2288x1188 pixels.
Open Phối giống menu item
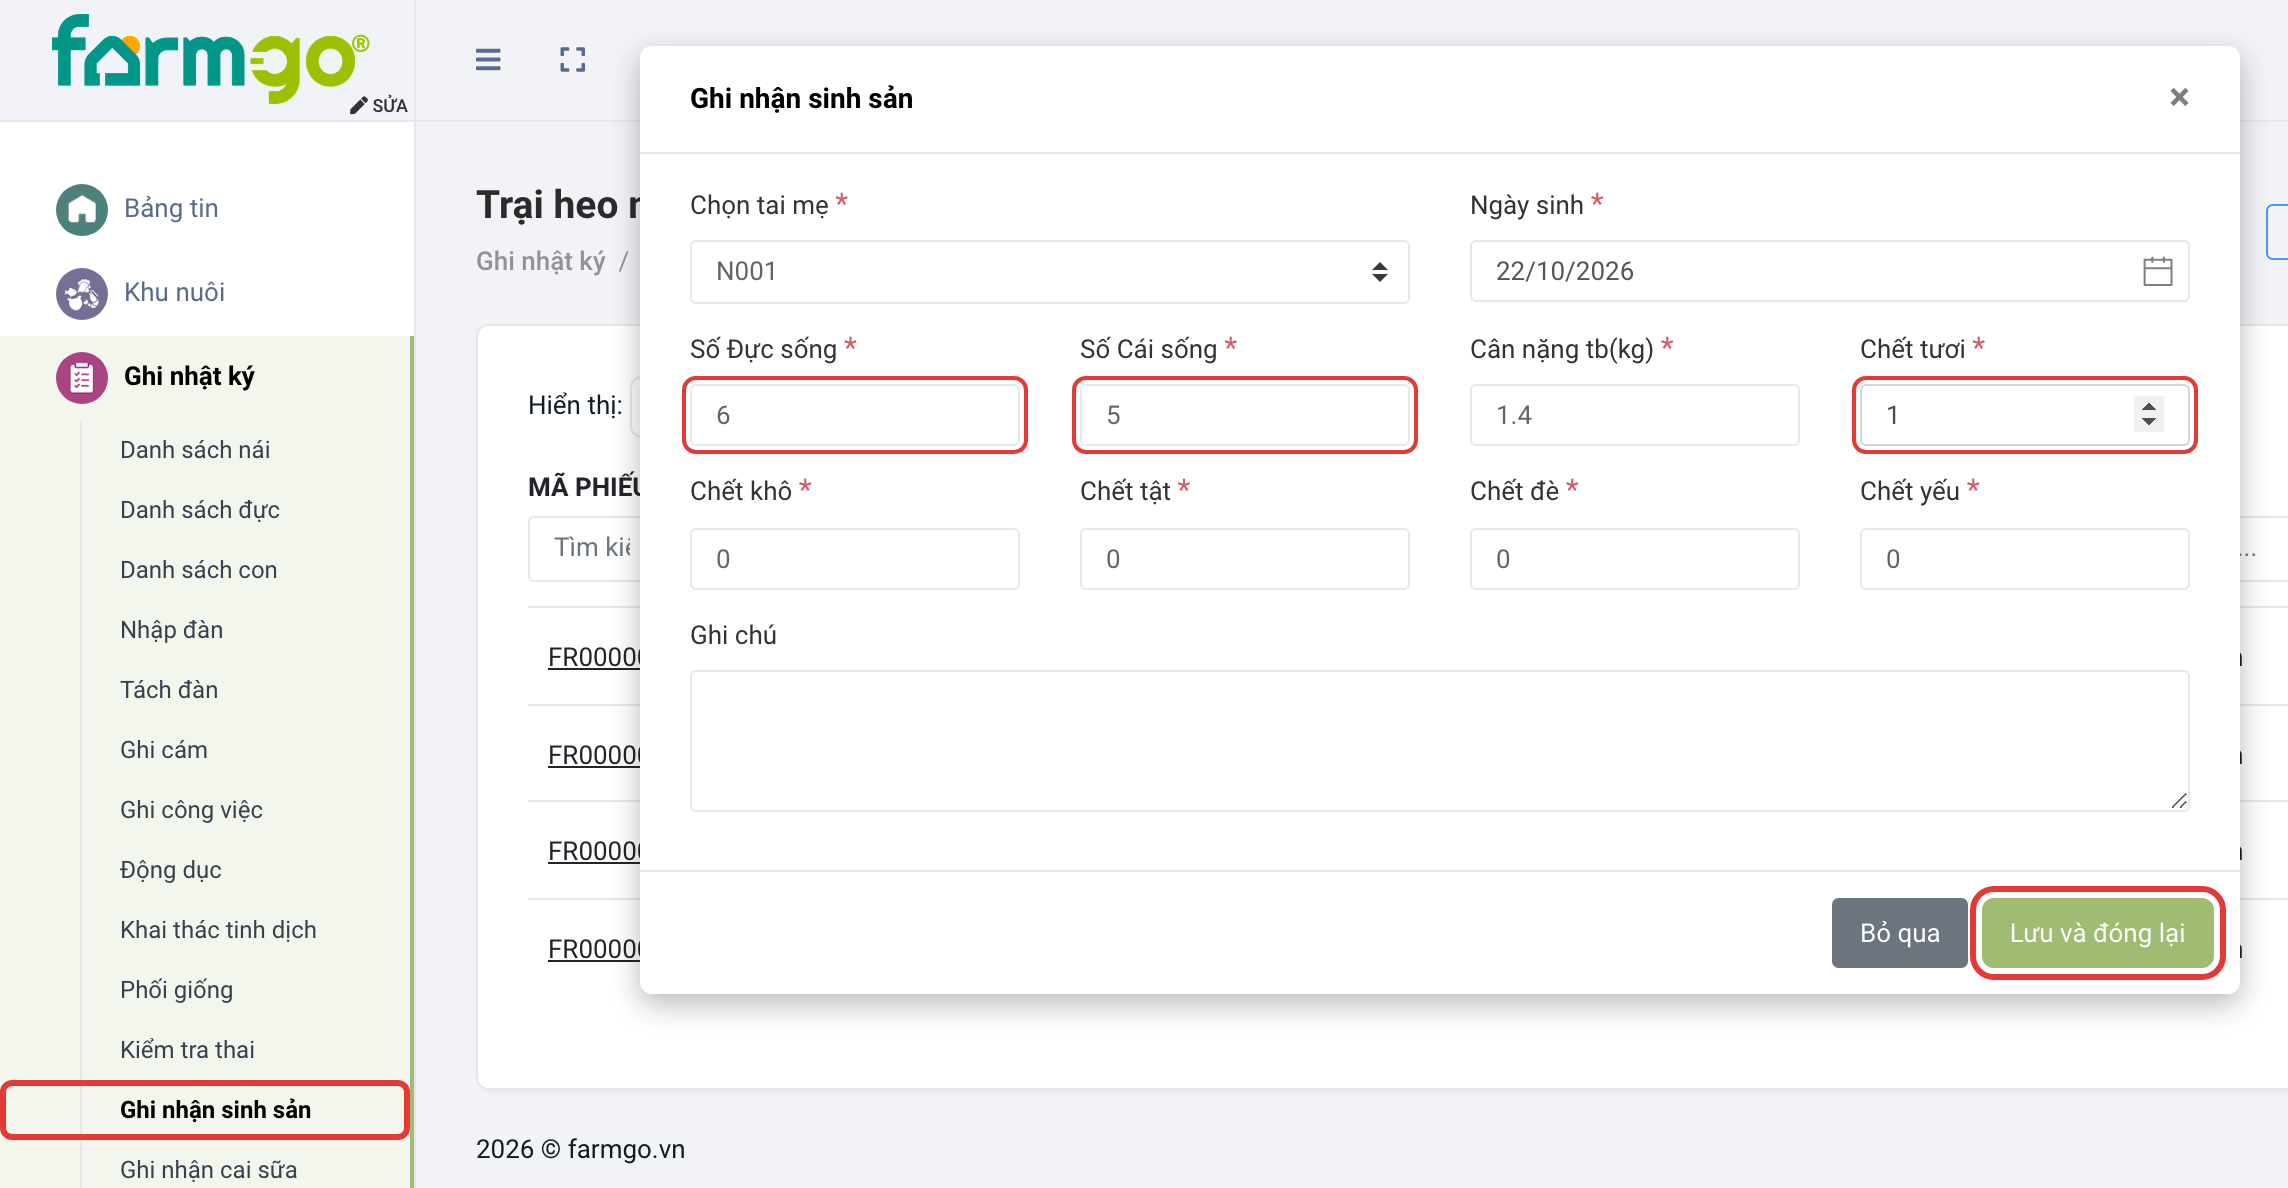176,990
